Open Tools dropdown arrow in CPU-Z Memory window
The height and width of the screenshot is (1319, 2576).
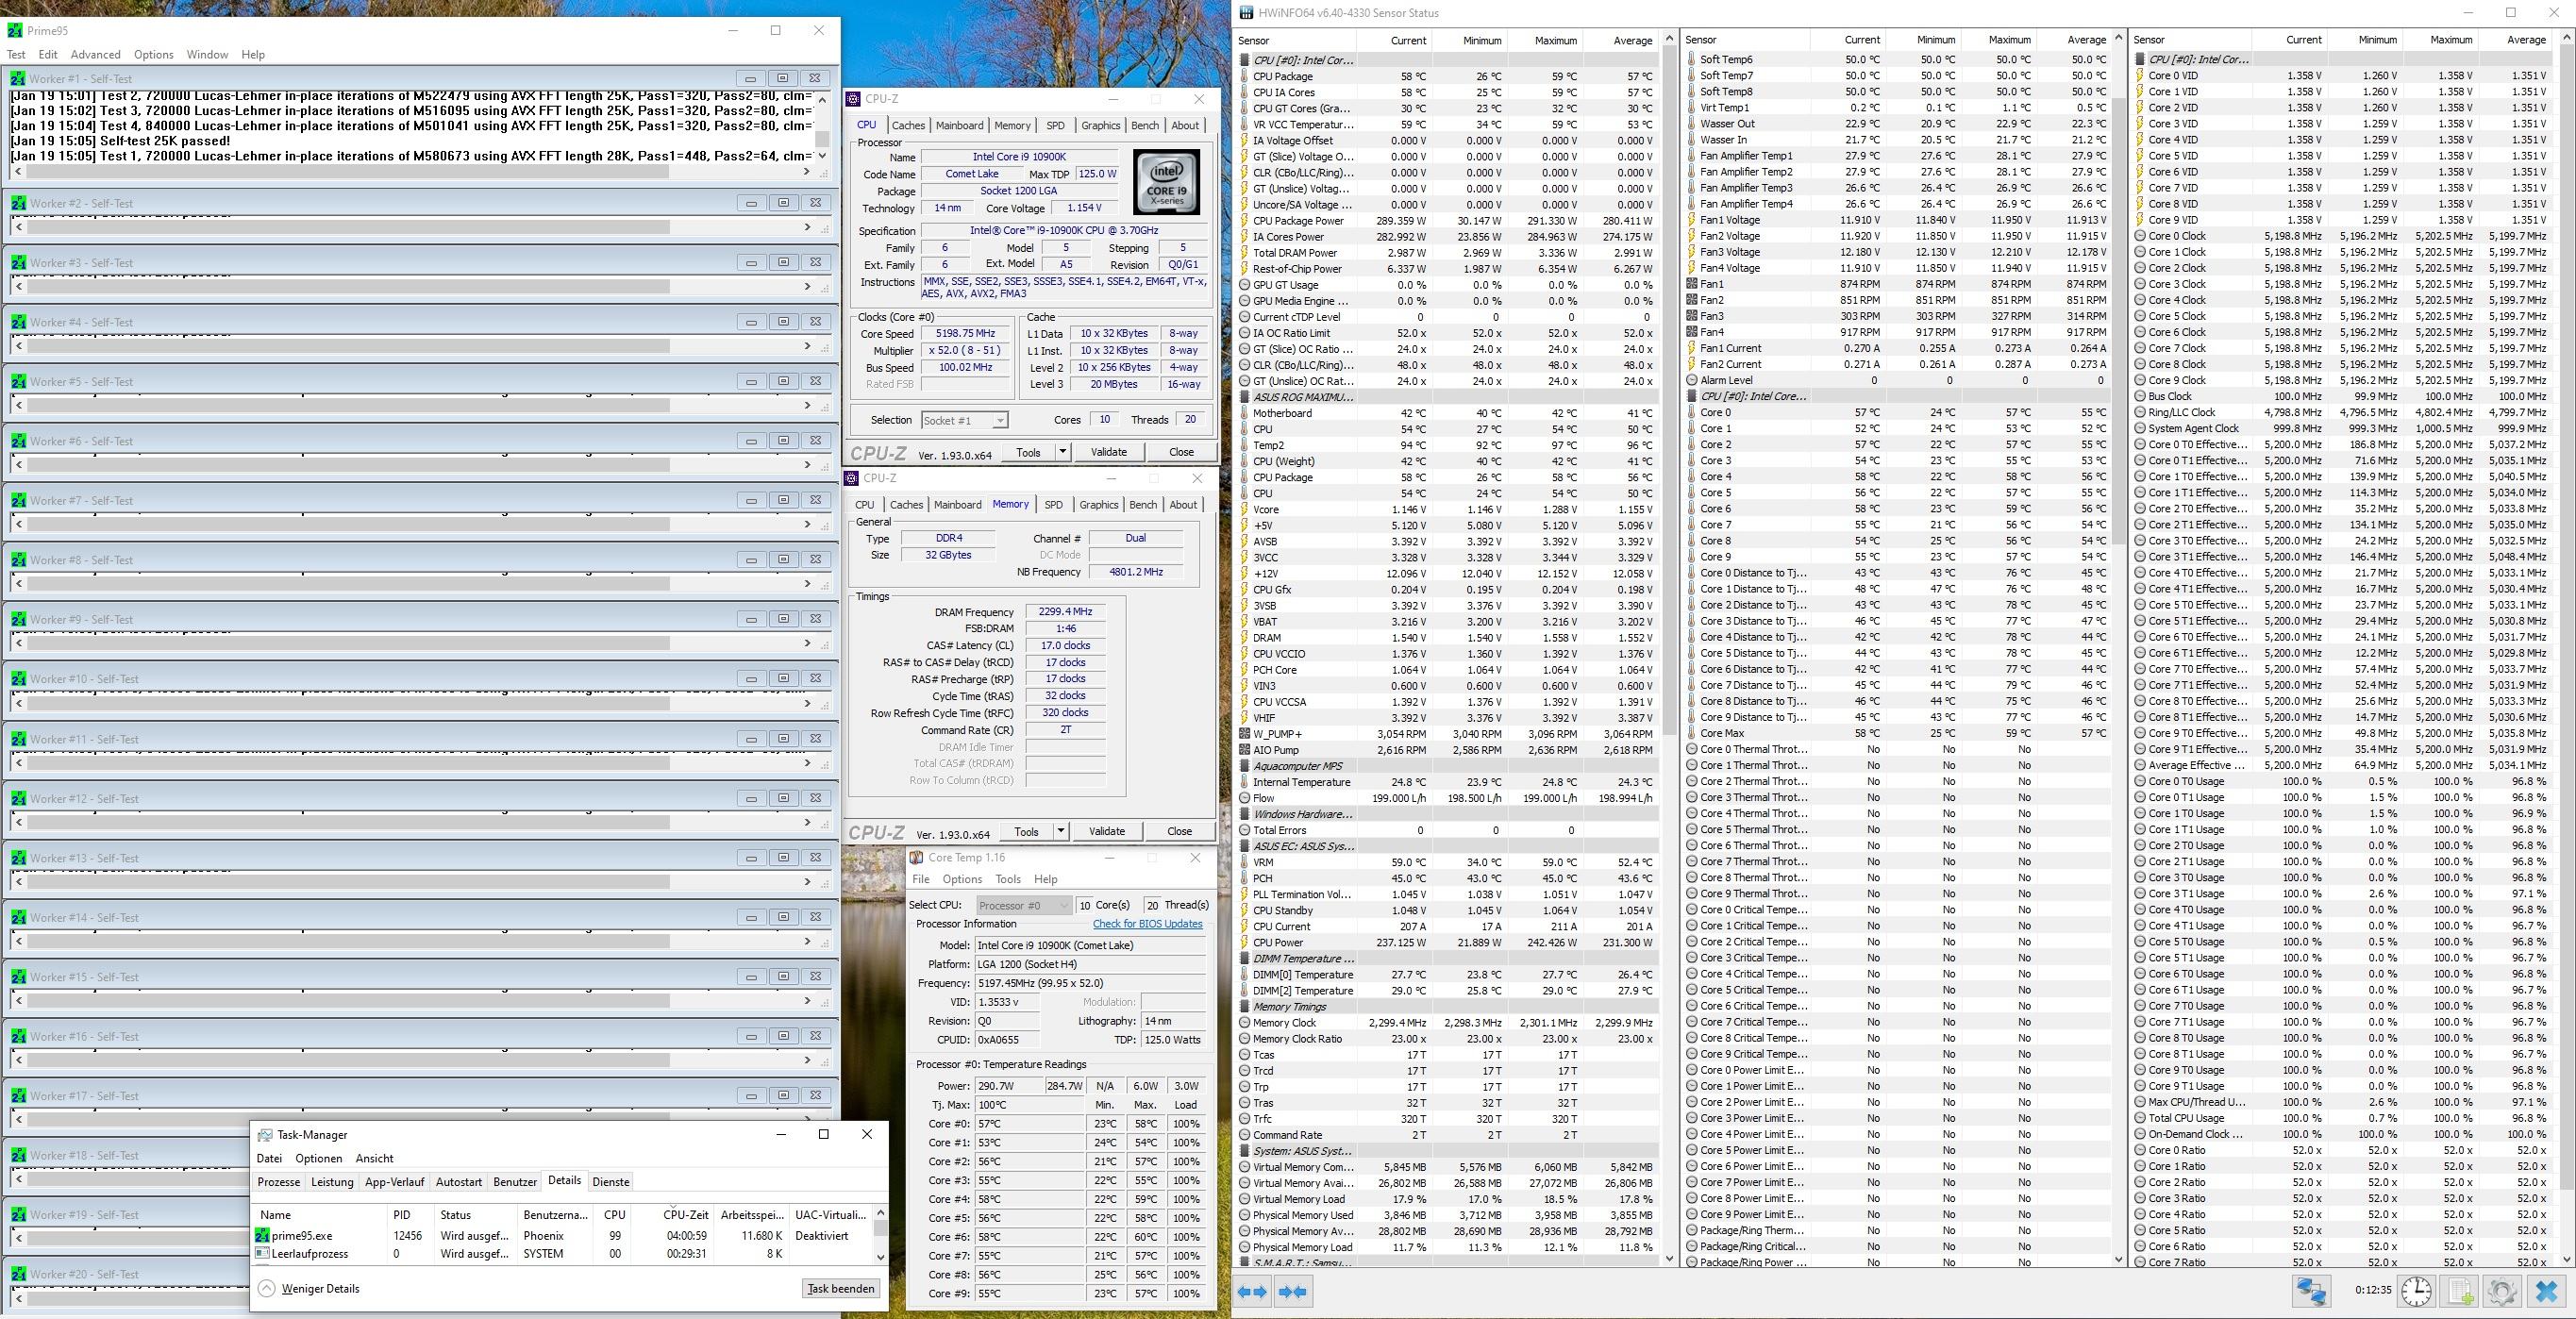tap(1060, 831)
